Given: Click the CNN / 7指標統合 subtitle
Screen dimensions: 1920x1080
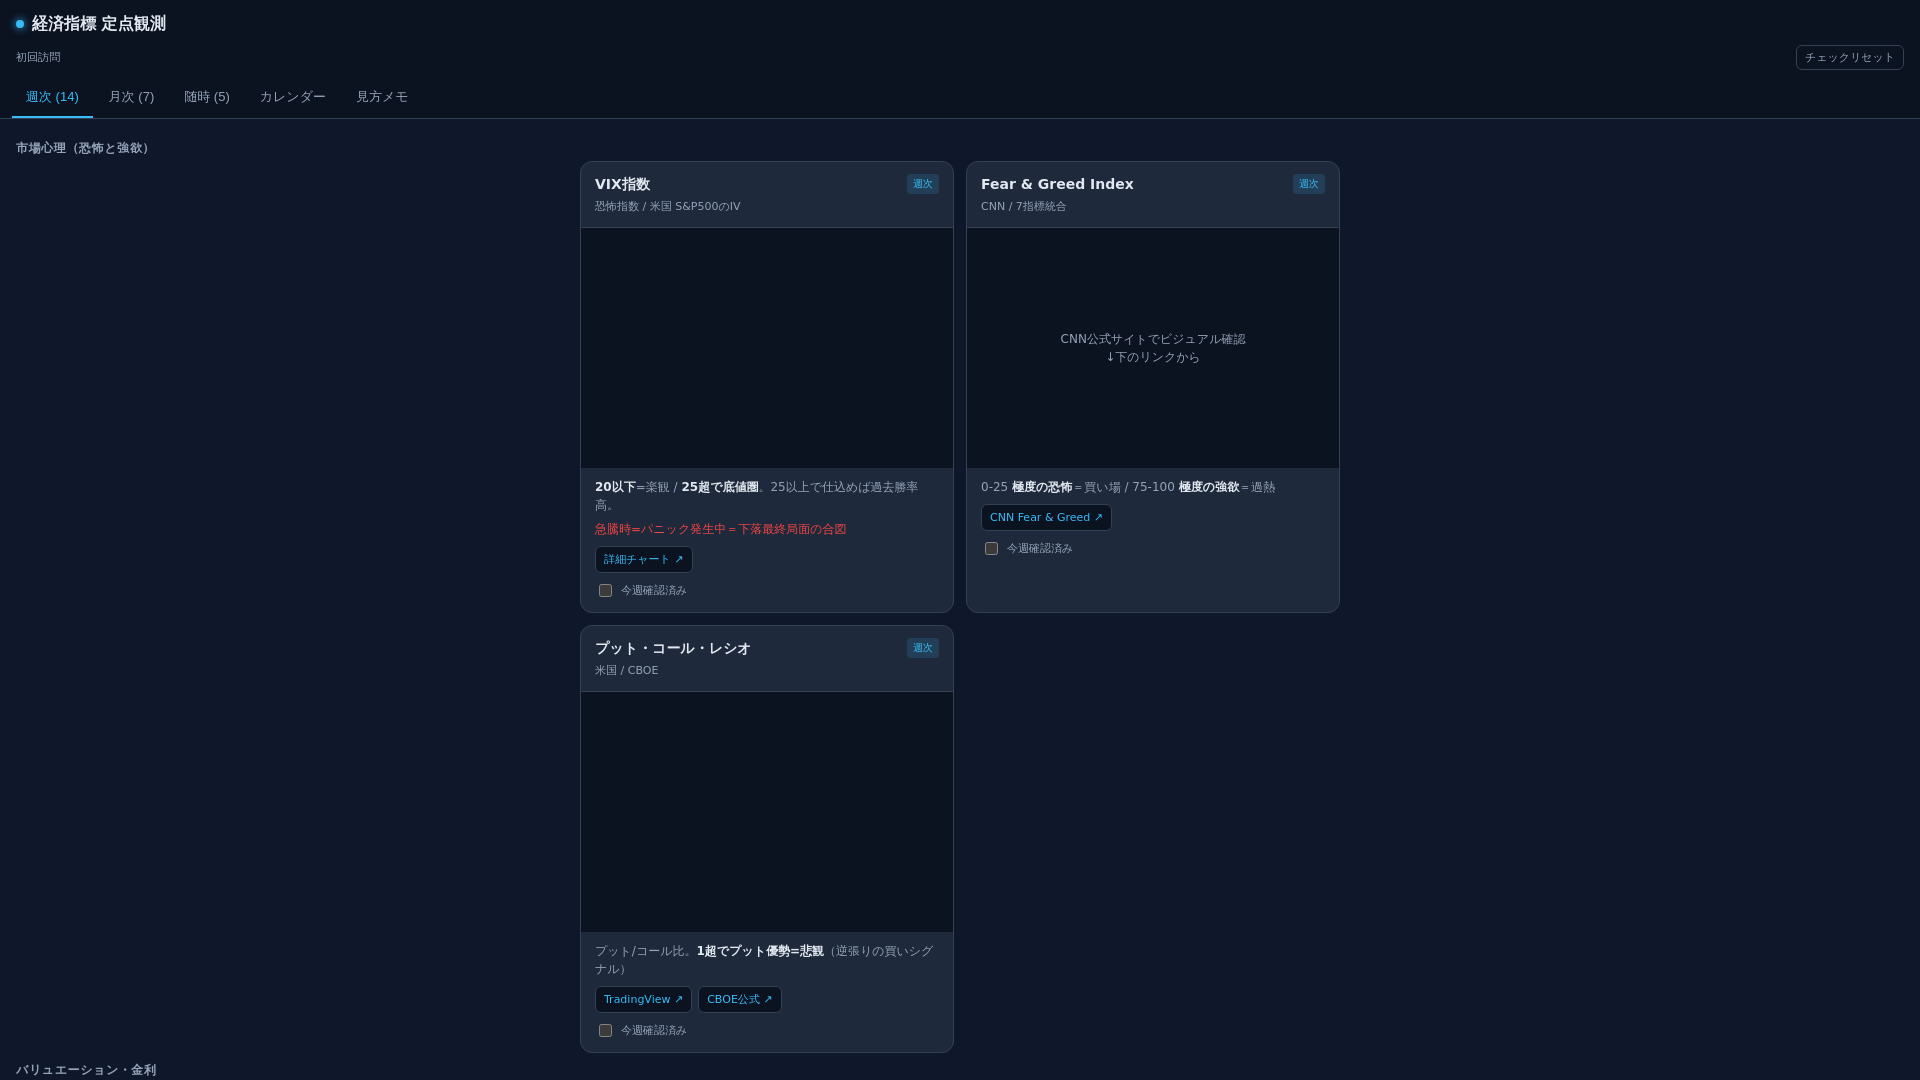Looking at the screenshot, I should pyautogui.click(x=1023, y=207).
